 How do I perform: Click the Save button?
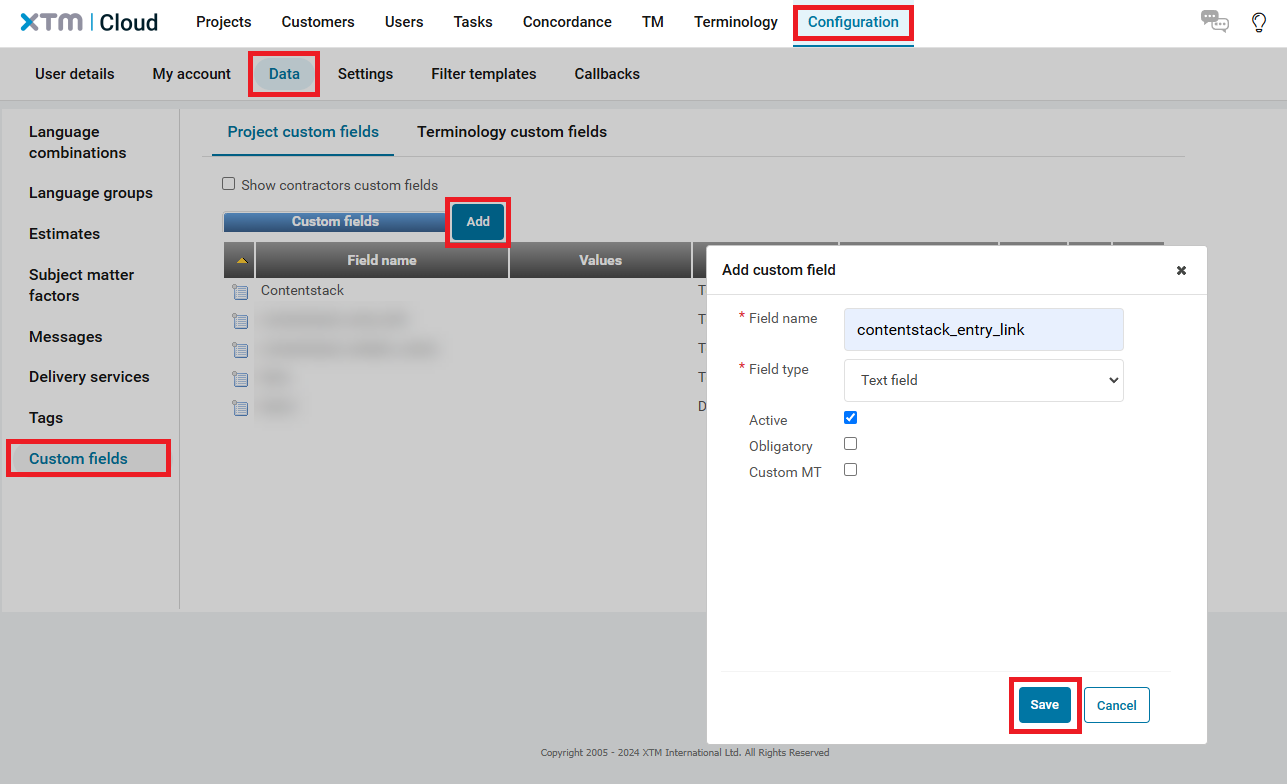point(1045,705)
